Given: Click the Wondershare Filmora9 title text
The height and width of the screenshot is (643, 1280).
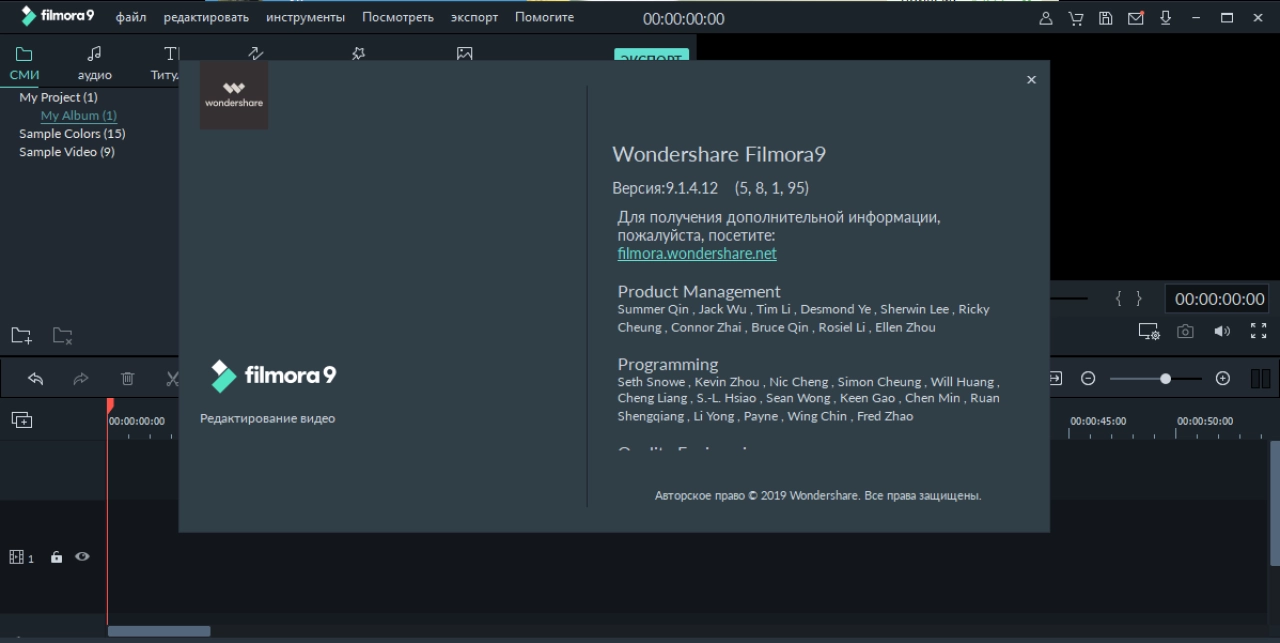Looking at the screenshot, I should 719,154.
